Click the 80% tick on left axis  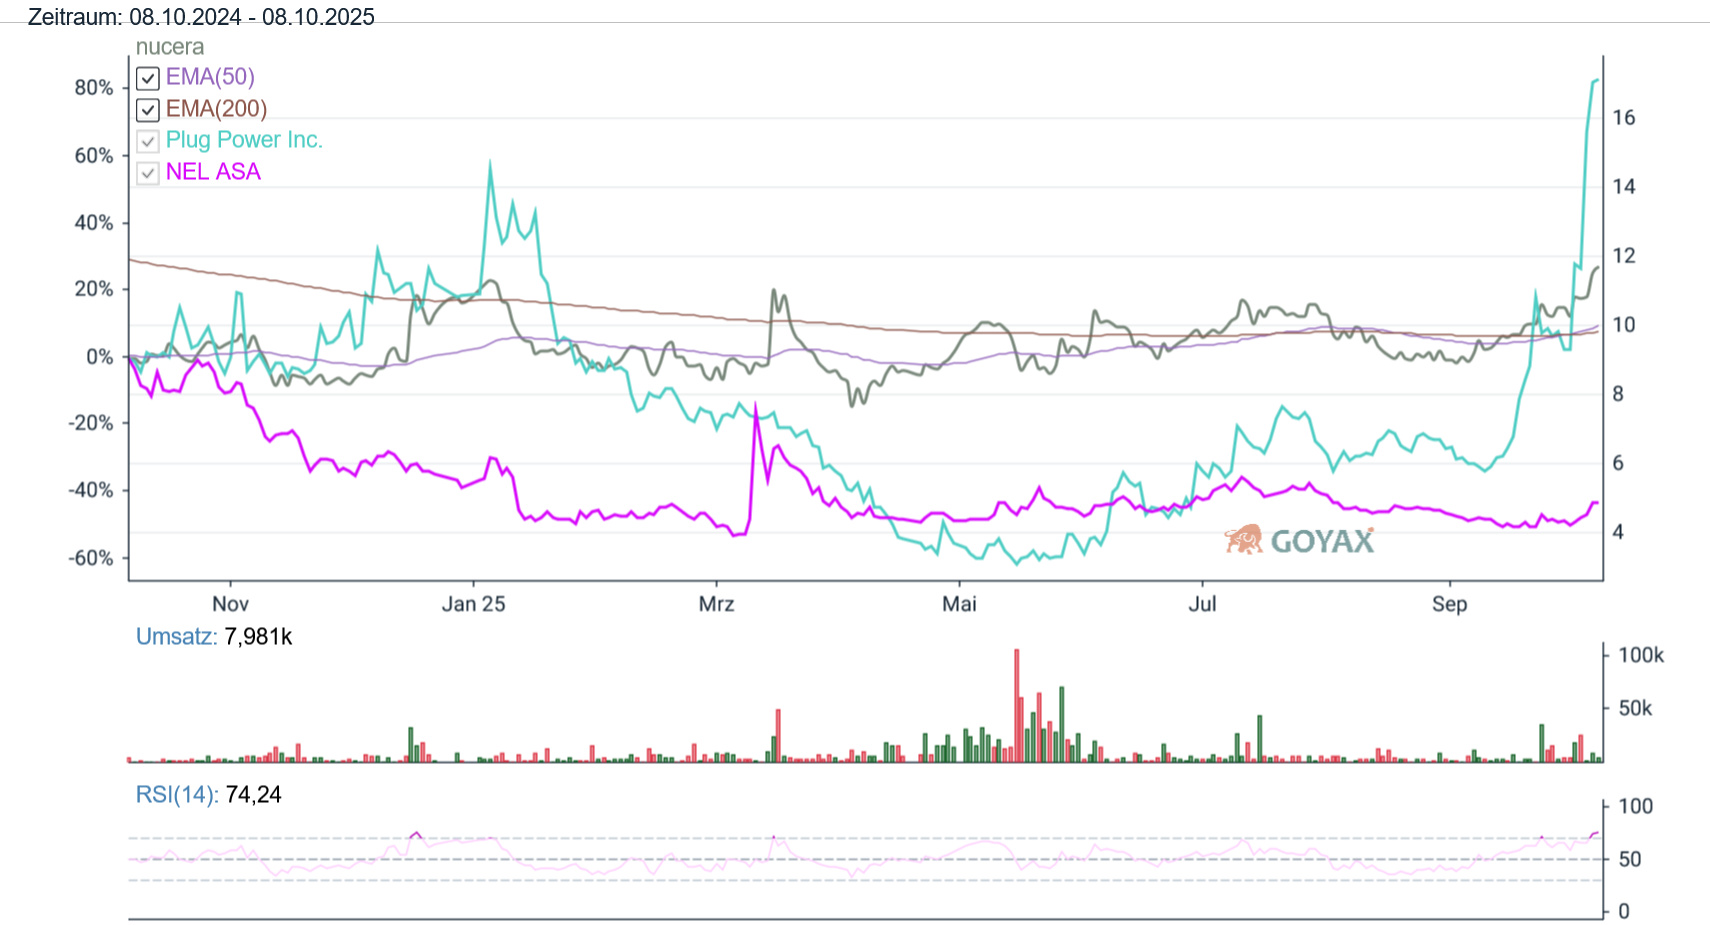[x=94, y=88]
